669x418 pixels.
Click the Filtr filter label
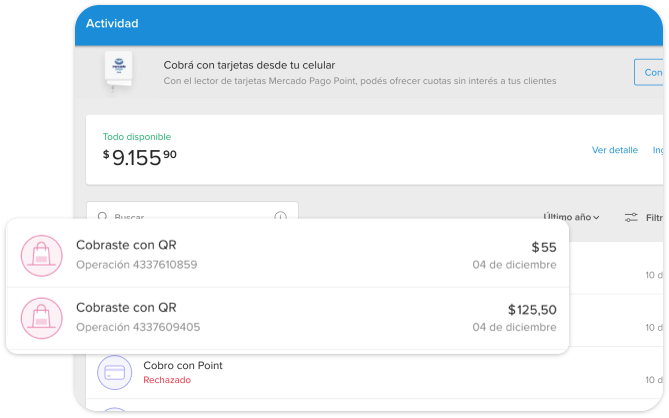pos(654,218)
